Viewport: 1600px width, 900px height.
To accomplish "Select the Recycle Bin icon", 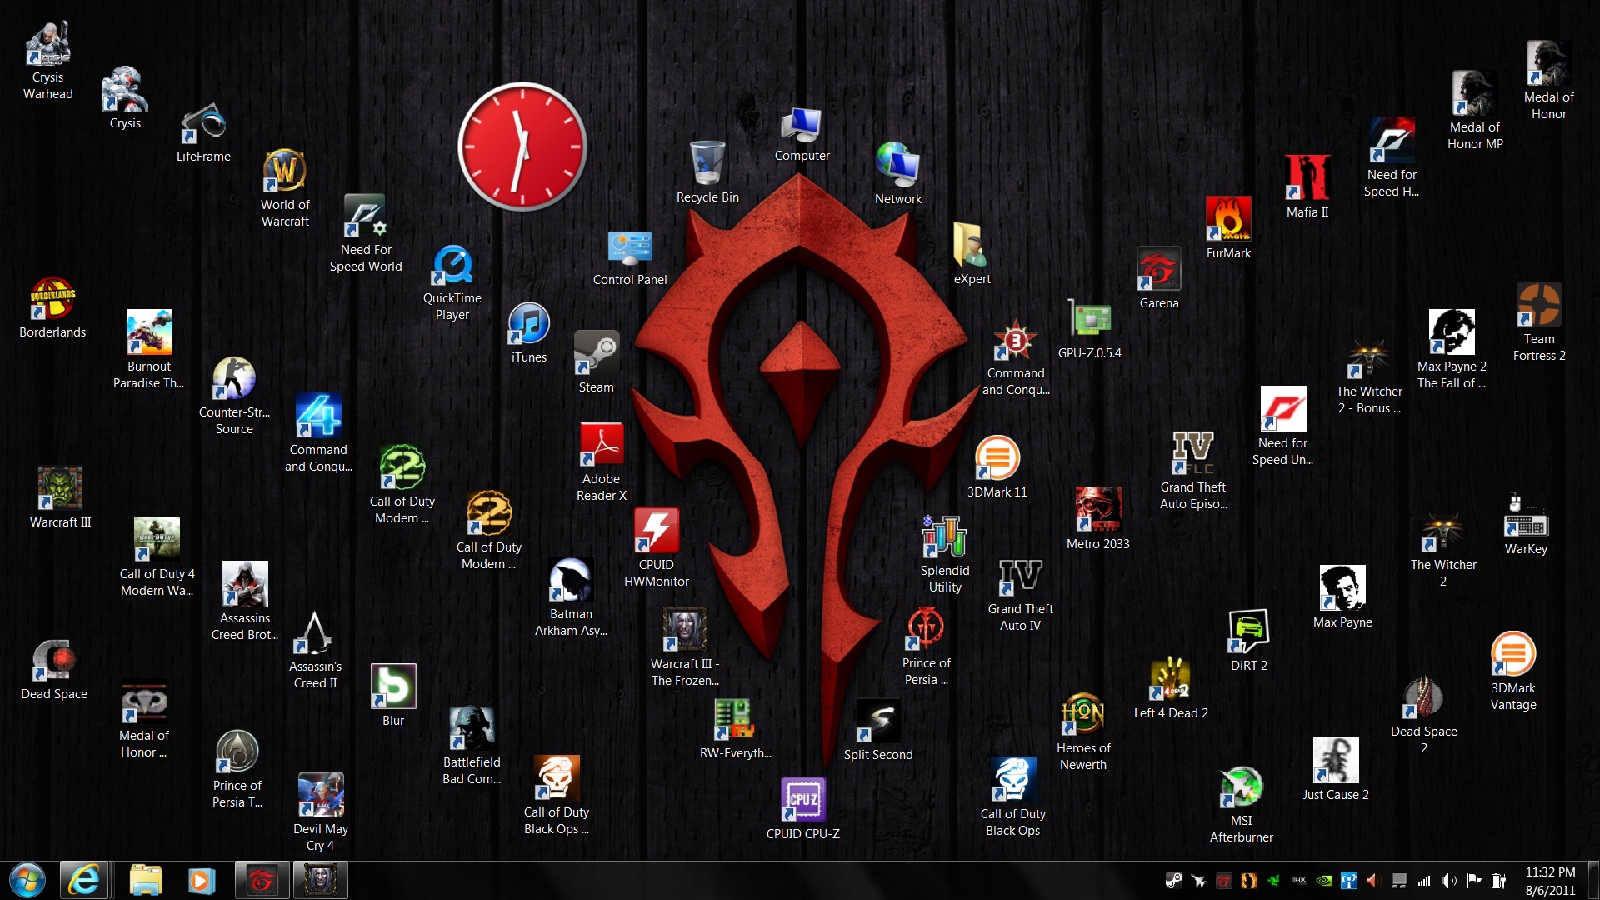I will 707,172.
